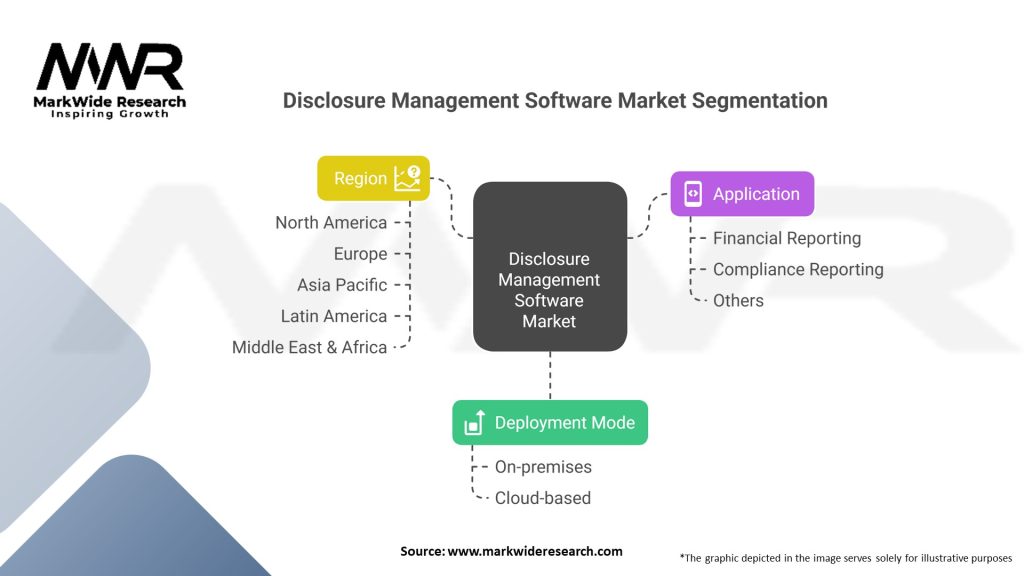Select the purple Application label text
This screenshot has width=1024, height=576.
point(756,194)
